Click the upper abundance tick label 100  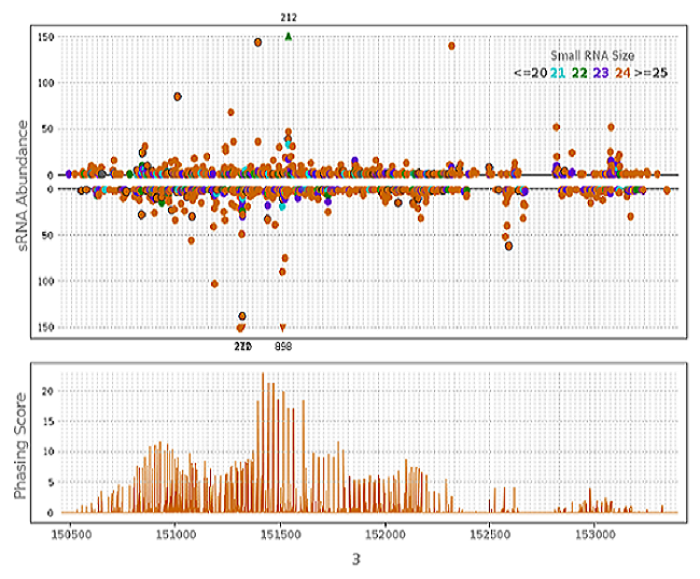46,83
